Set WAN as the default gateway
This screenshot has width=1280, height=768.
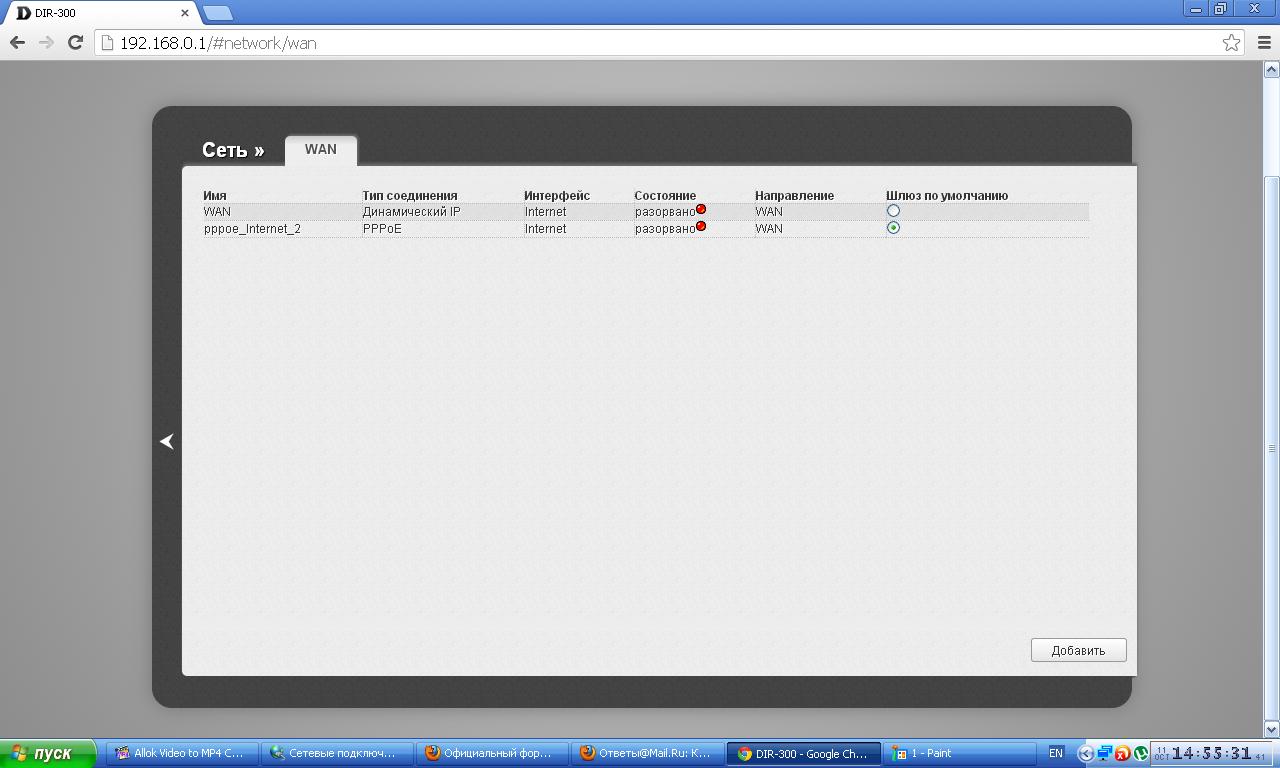pos(893,211)
